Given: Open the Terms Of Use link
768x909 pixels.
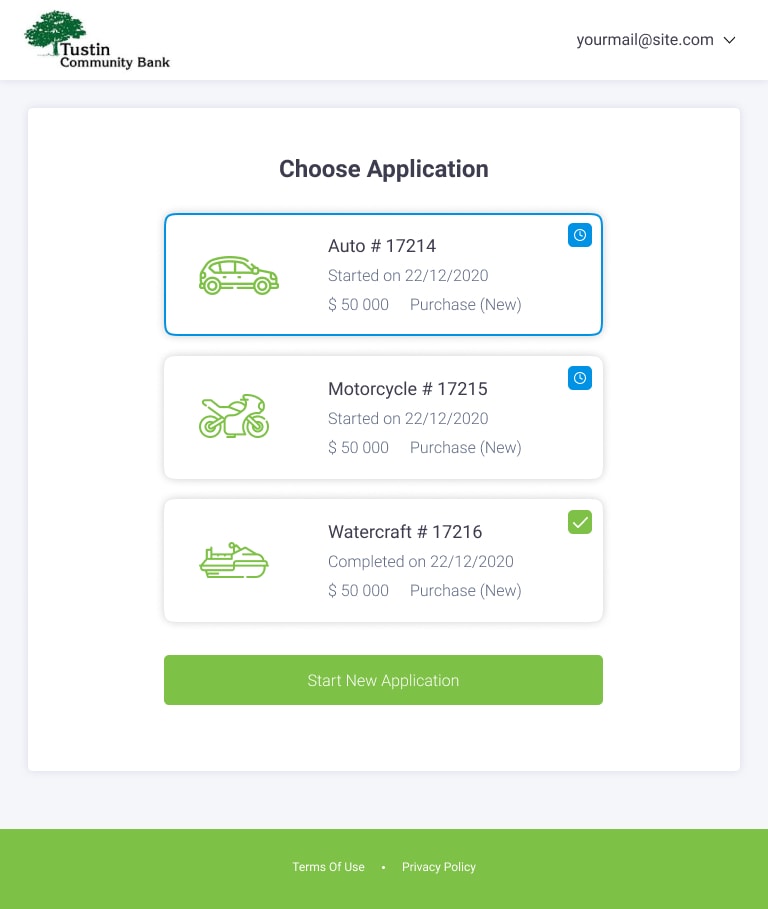Looking at the screenshot, I should click(x=328, y=867).
